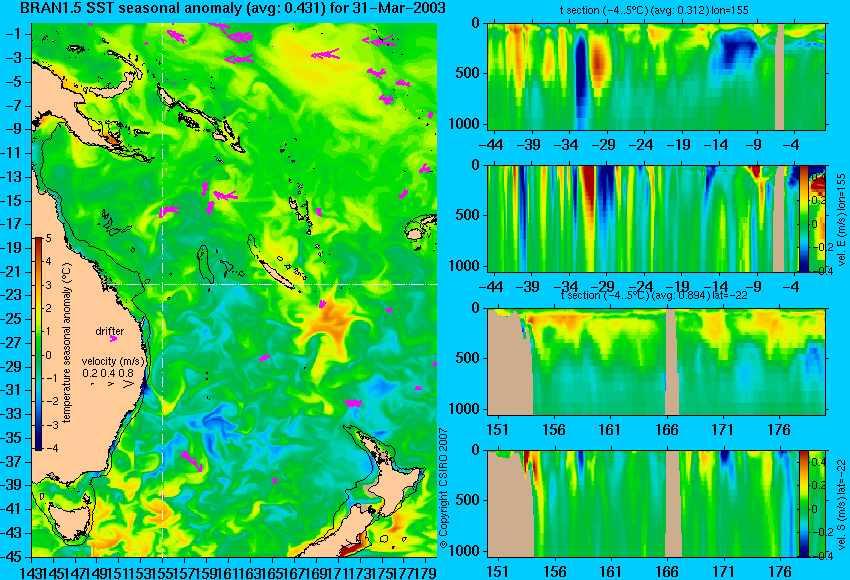Open the temperature section plot for lat=-22
850x580 pixels.
pos(657,362)
